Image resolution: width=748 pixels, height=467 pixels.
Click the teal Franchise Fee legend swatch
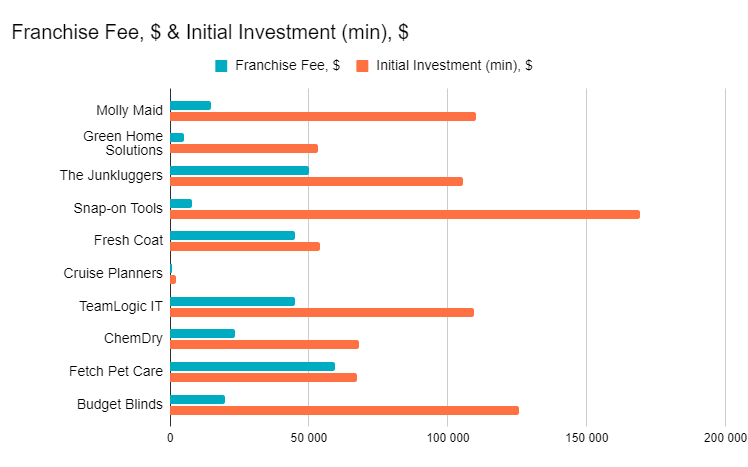[221, 66]
